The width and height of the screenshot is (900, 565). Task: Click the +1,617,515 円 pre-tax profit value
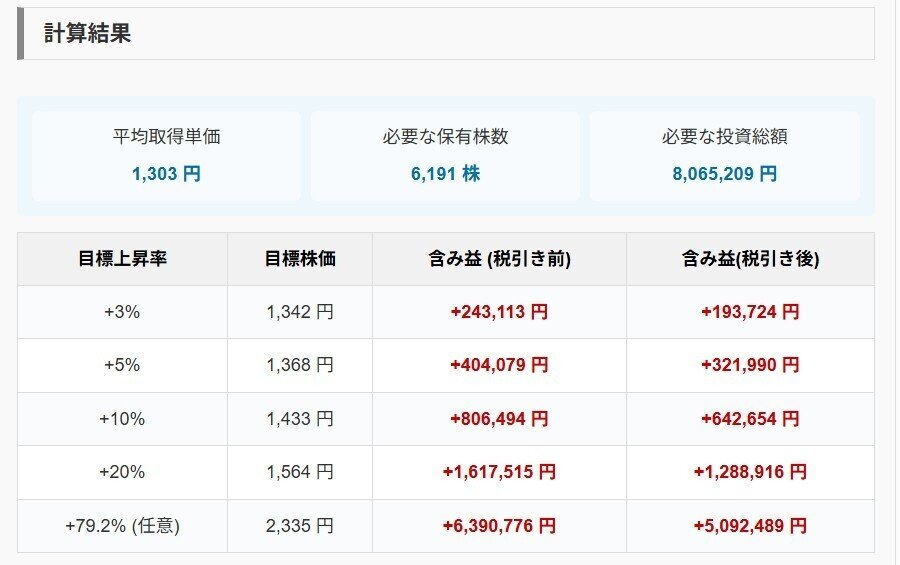pyautogui.click(x=499, y=472)
